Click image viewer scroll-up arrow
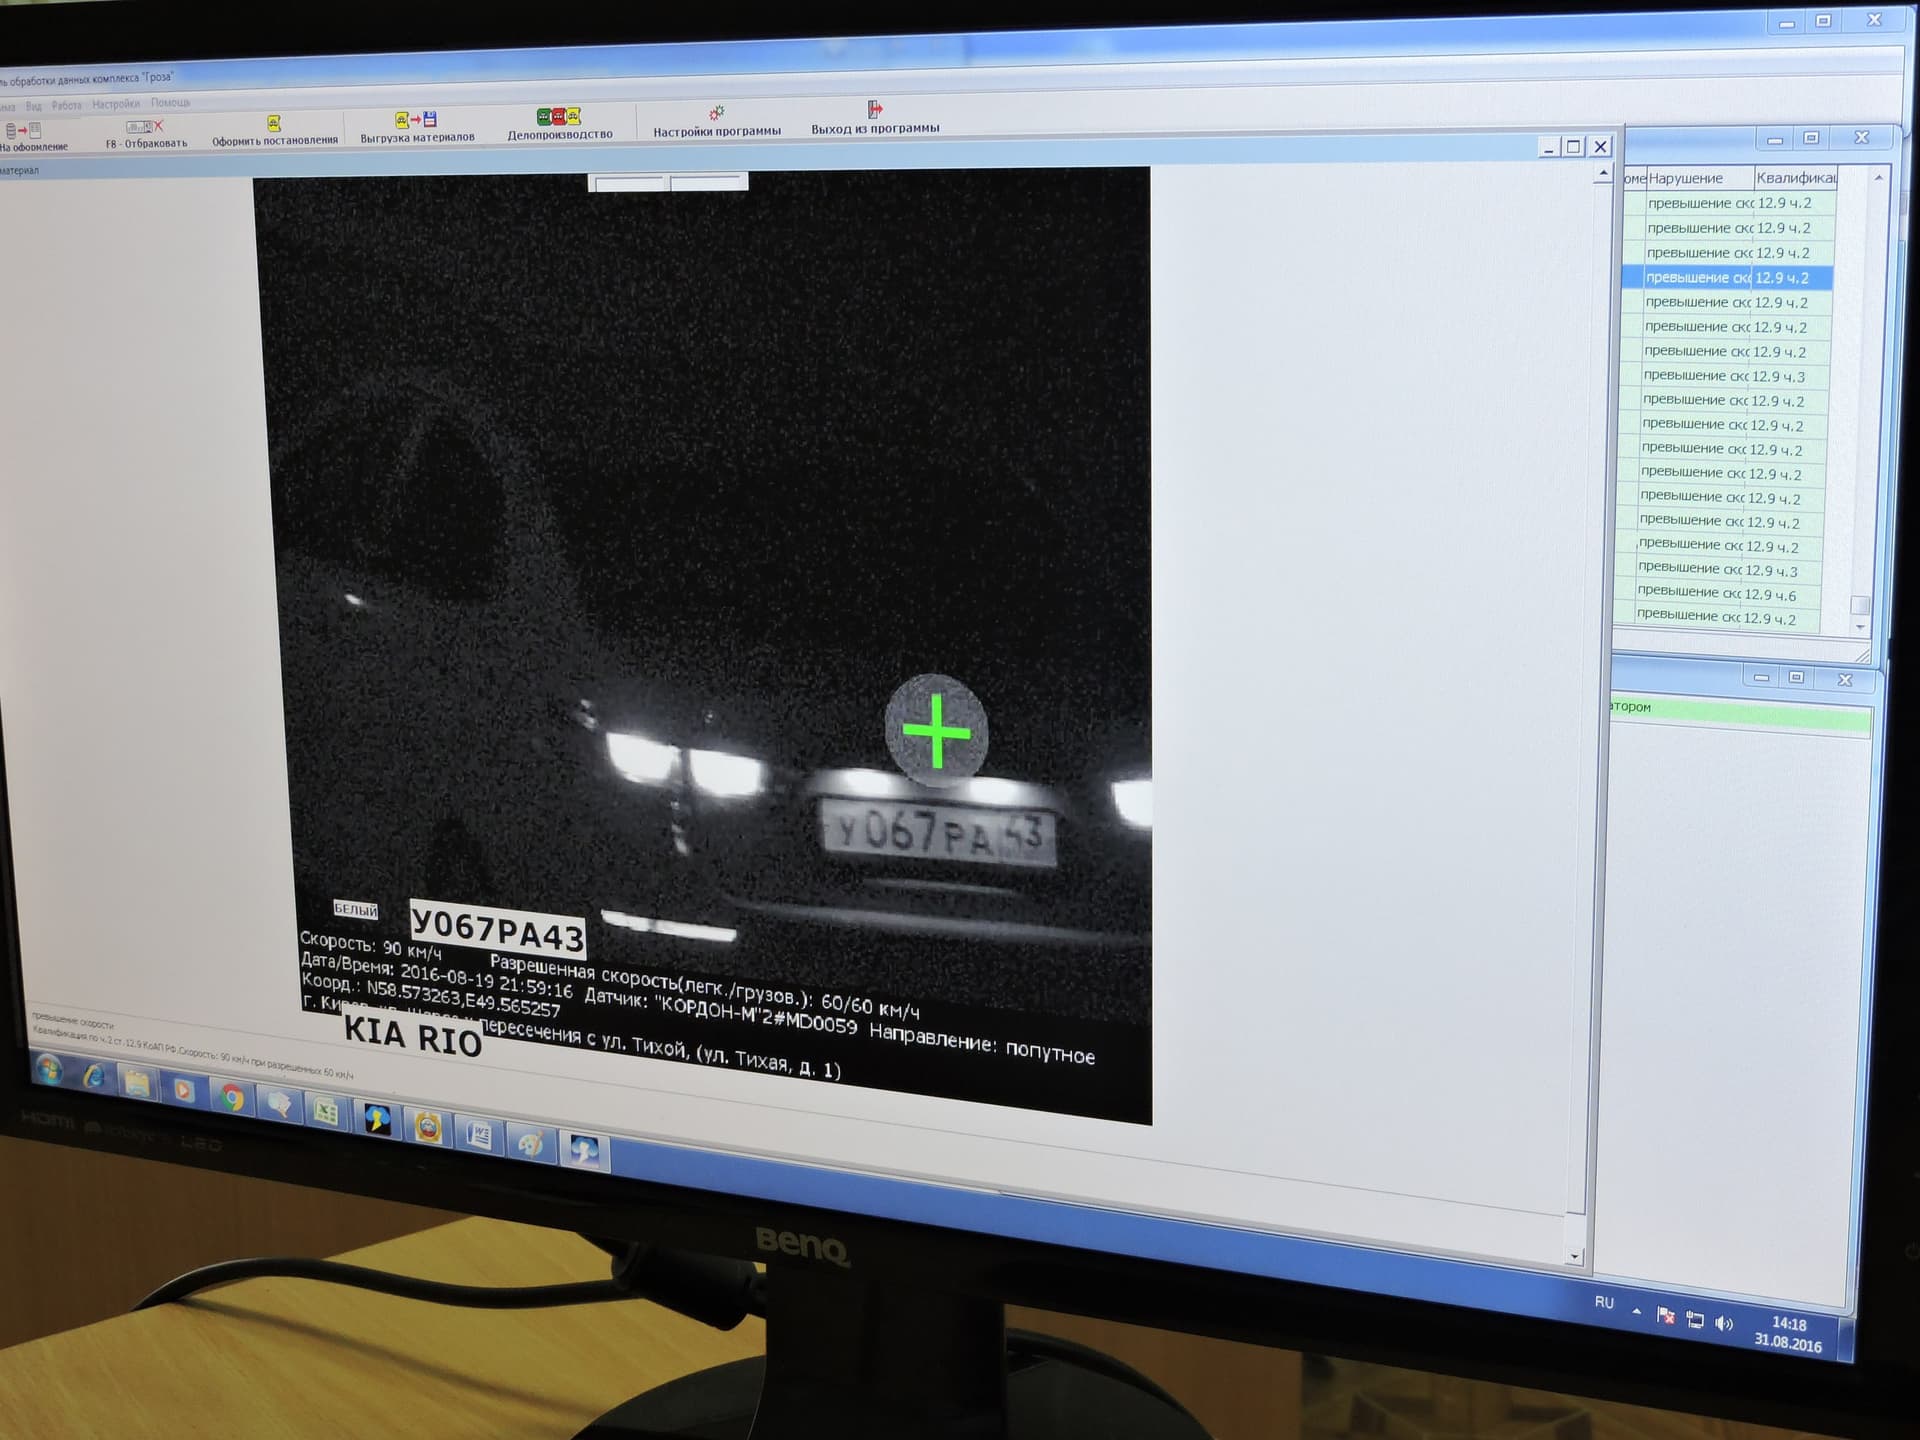Screen dimensions: 1920x1440 [1604, 174]
